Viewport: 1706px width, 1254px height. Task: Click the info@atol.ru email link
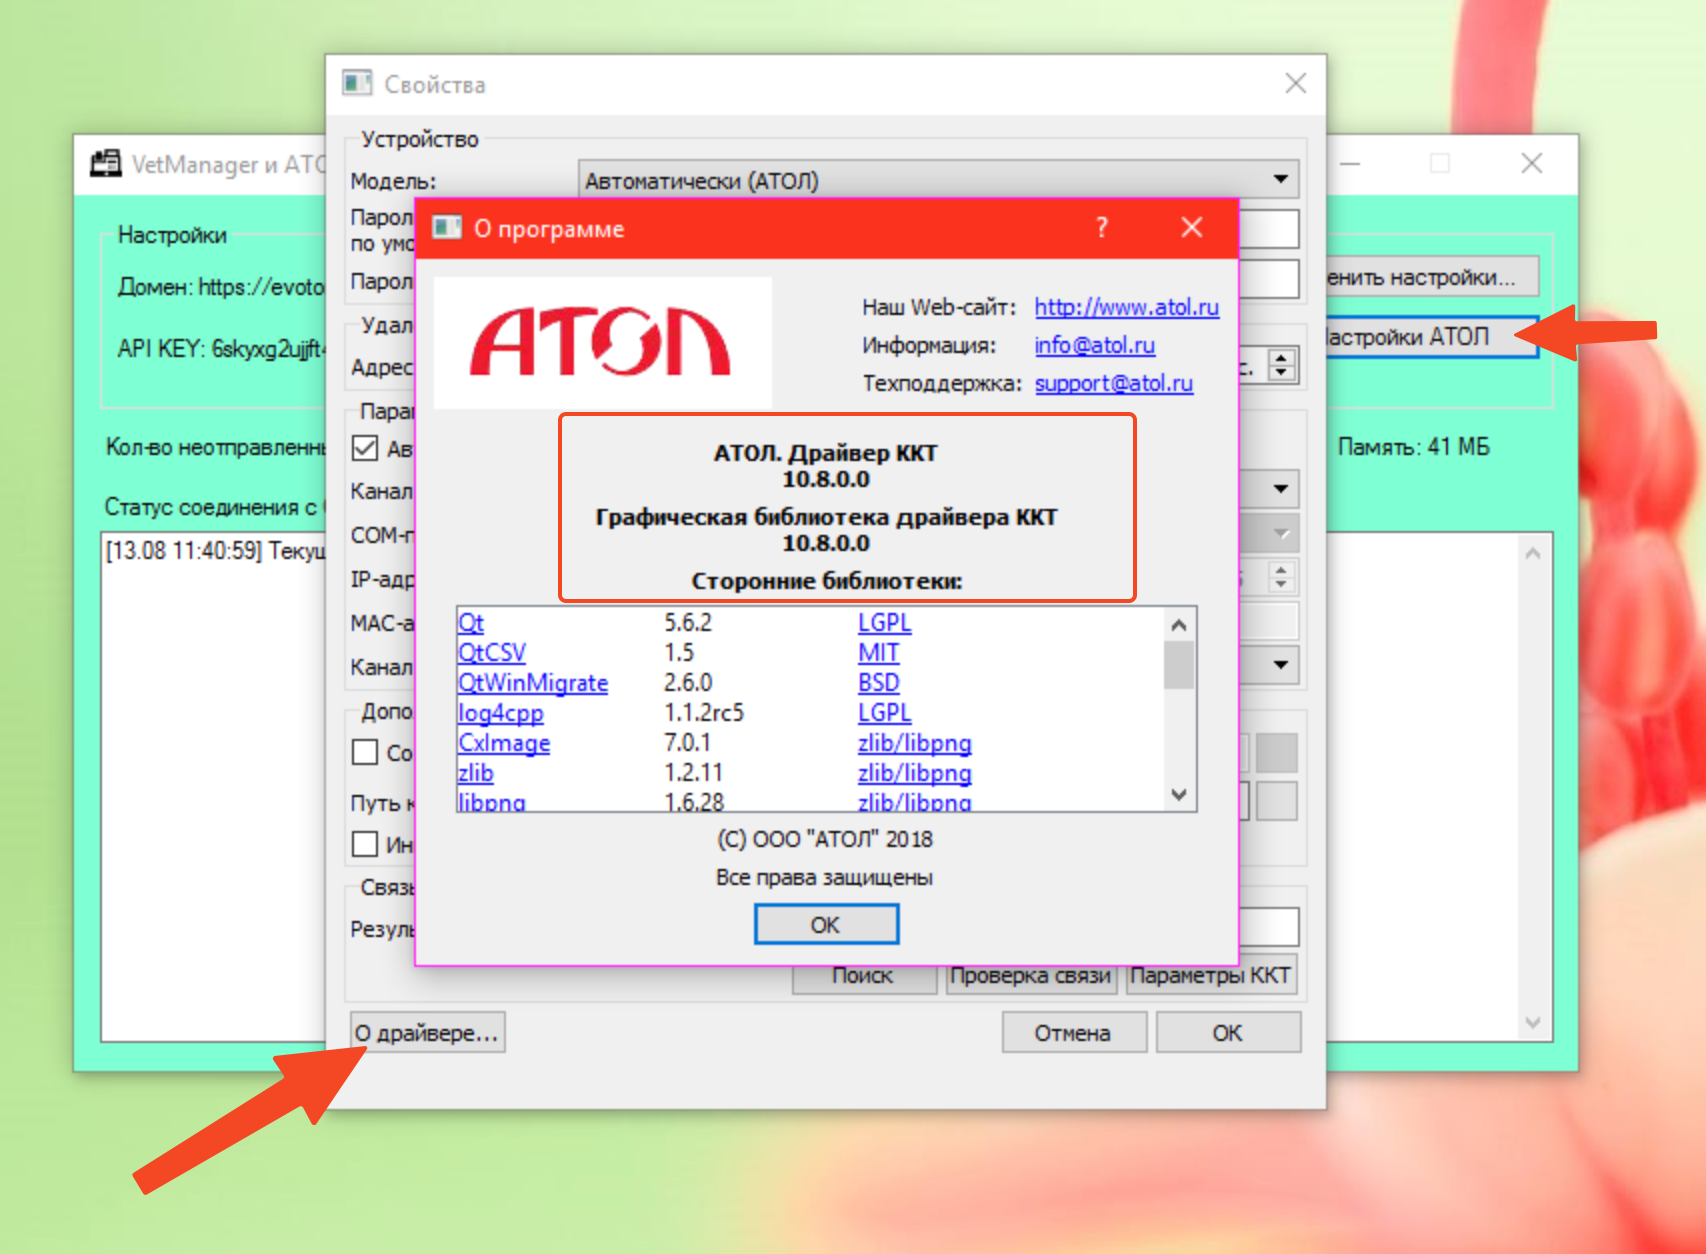(1095, 345)
